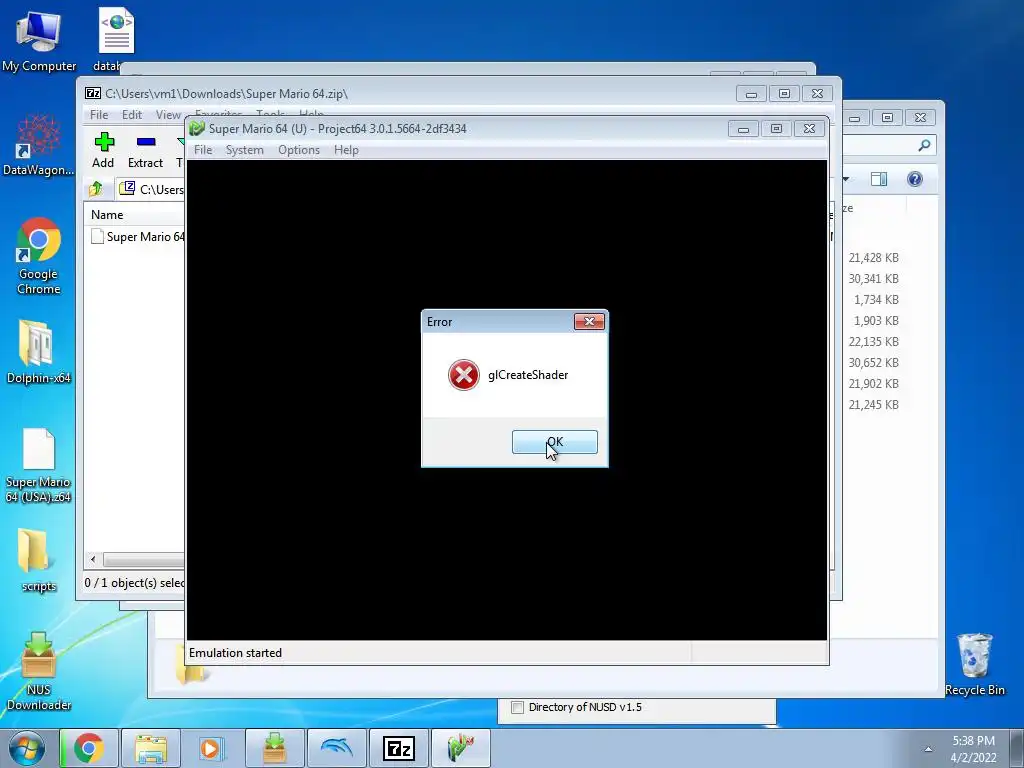Screen dimensions: 1024x768
Task: Close the Project64 window
Action: point(809,129)
